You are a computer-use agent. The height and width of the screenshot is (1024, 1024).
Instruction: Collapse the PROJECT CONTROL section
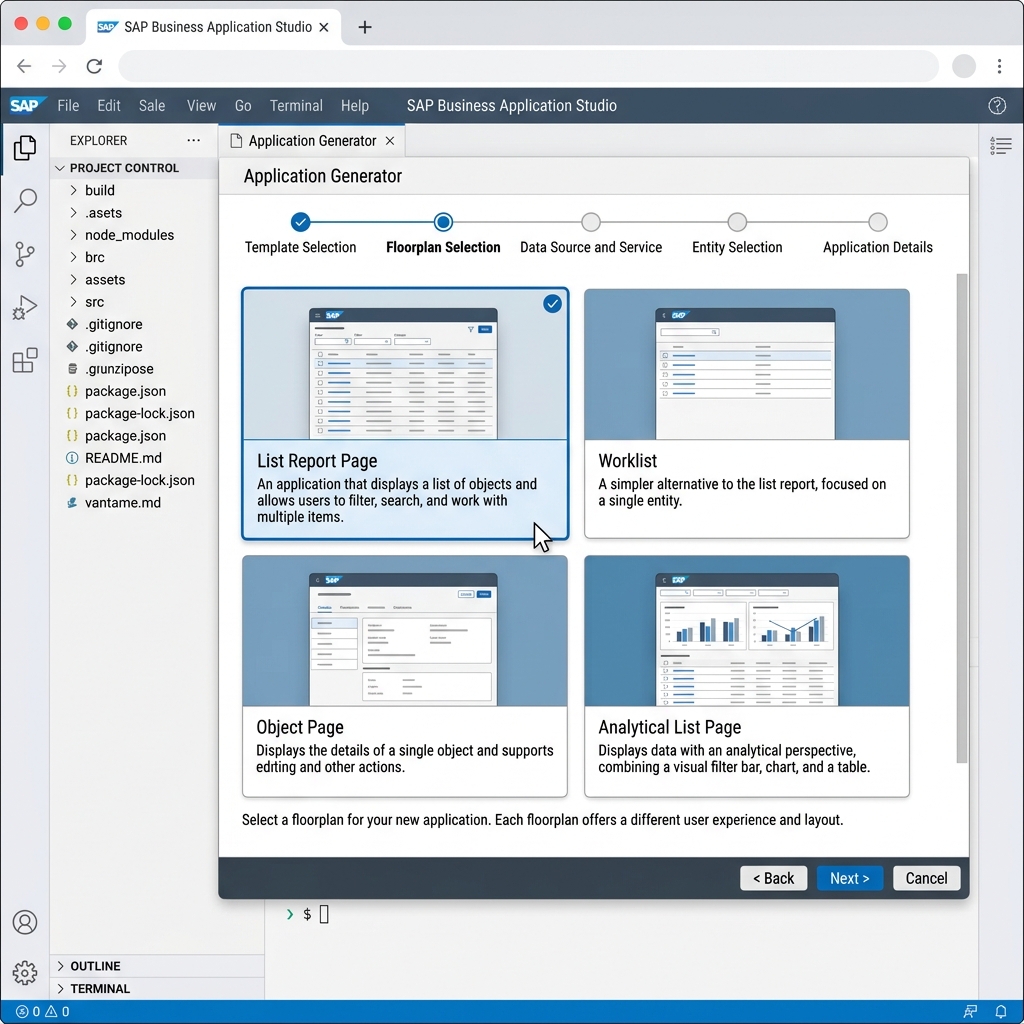59,168
